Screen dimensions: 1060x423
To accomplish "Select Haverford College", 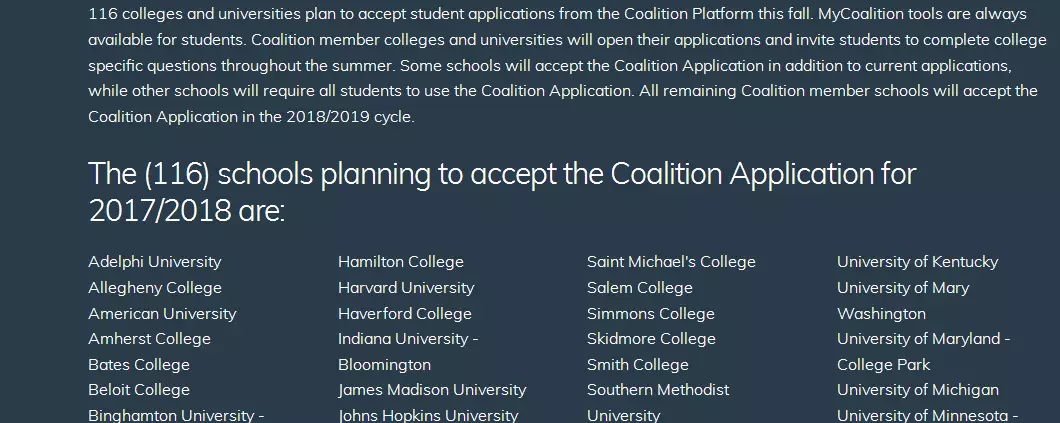I will (x=405, y=314).
